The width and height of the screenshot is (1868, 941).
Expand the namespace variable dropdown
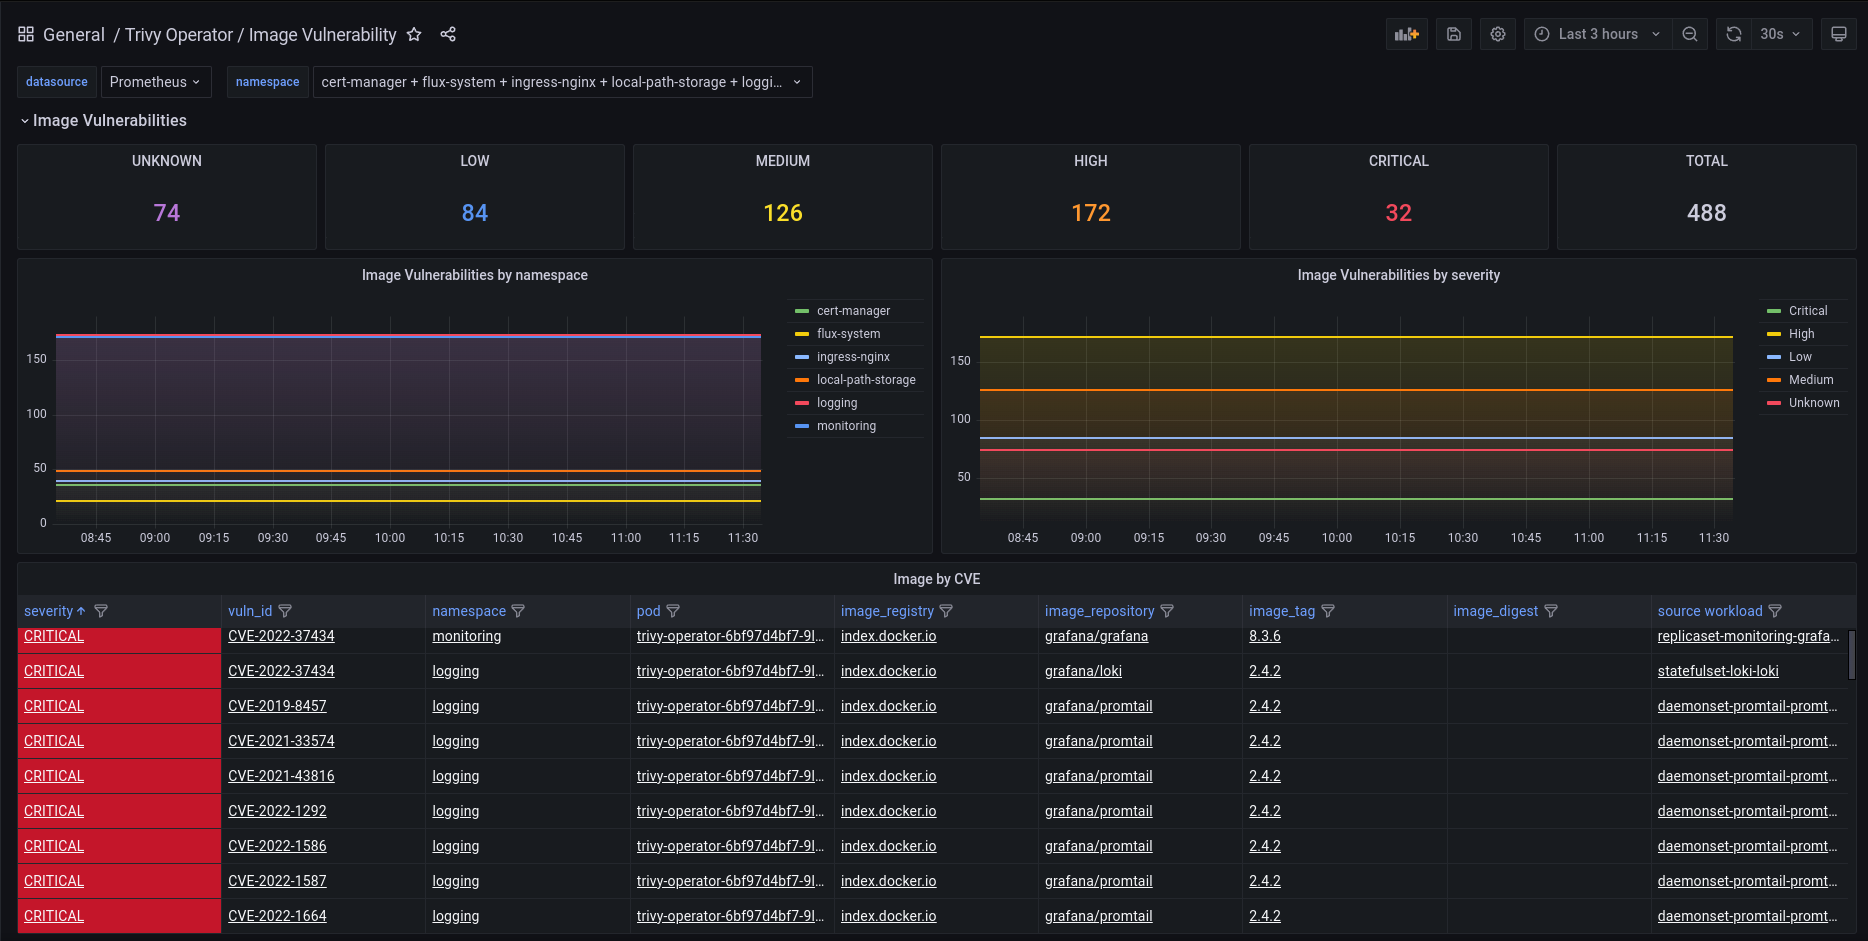561,82
